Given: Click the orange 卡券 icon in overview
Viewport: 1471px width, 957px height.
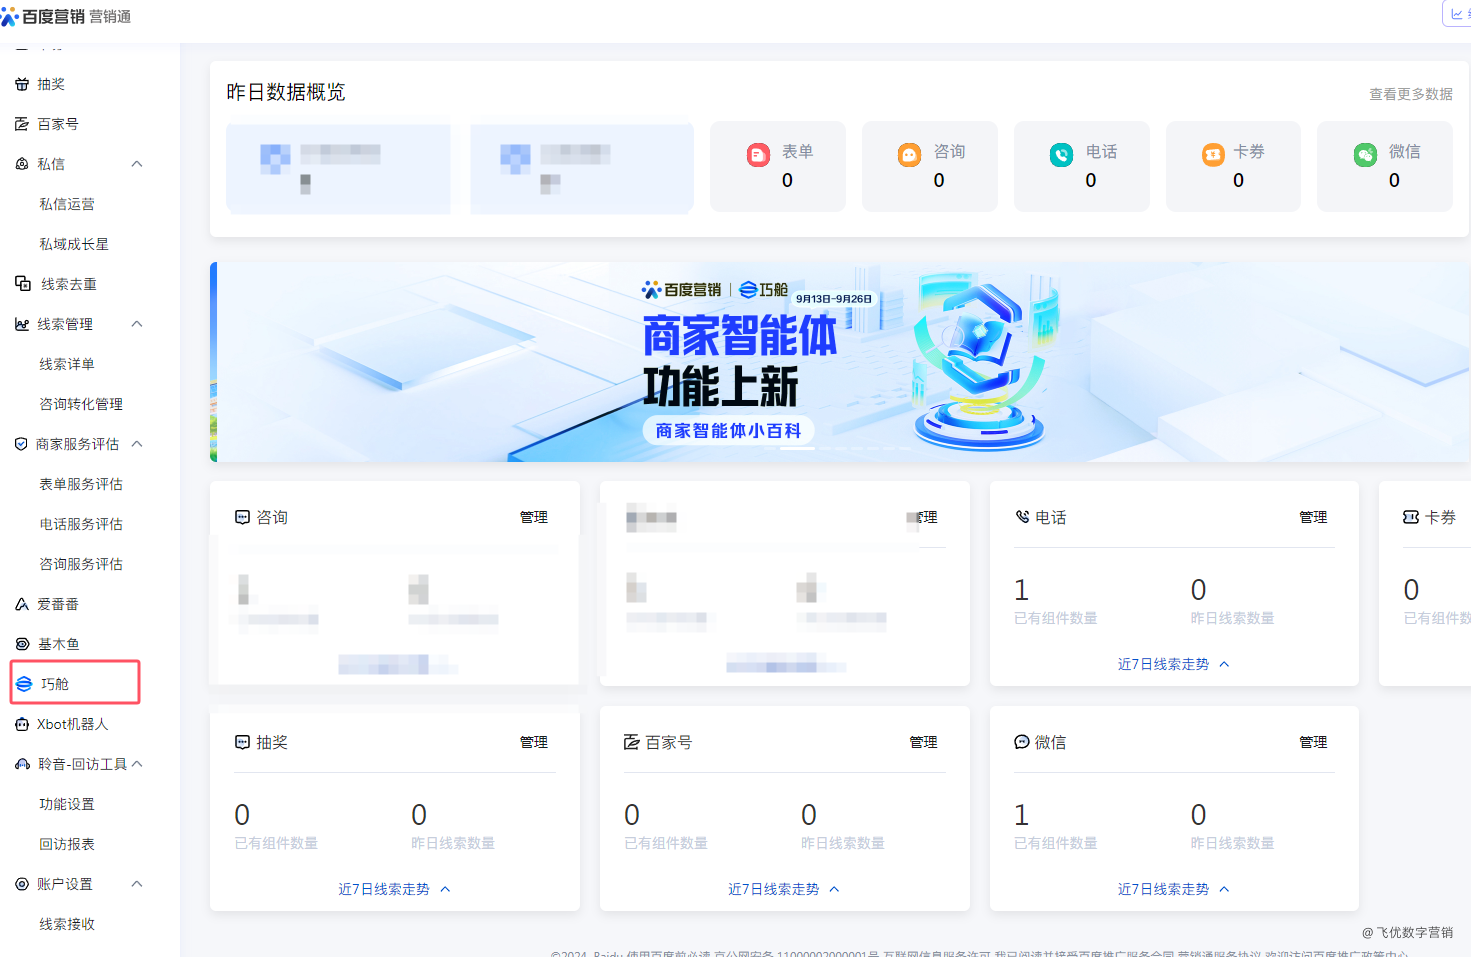Looking at the screenshot, I should tap(1213, 154).
